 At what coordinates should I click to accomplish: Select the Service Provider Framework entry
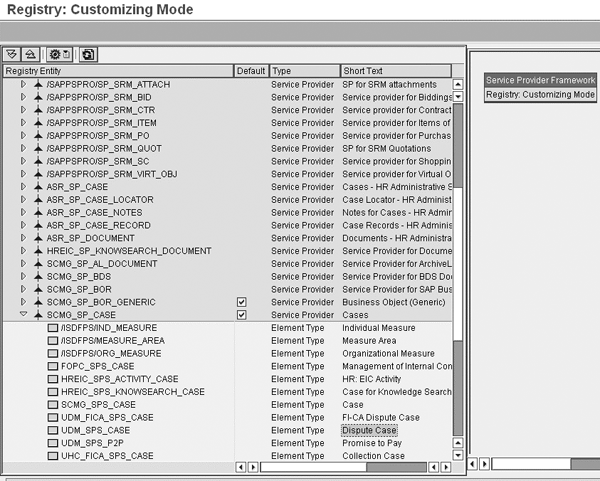pyautogui.click(x=540, y=80)
